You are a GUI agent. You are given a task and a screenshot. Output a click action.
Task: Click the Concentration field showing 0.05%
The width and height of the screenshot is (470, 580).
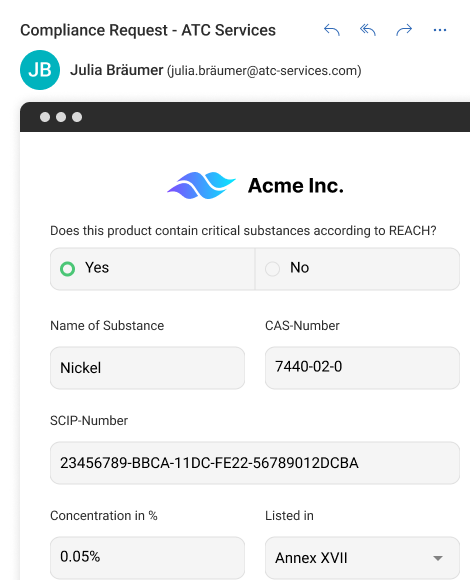click(147, 558)
